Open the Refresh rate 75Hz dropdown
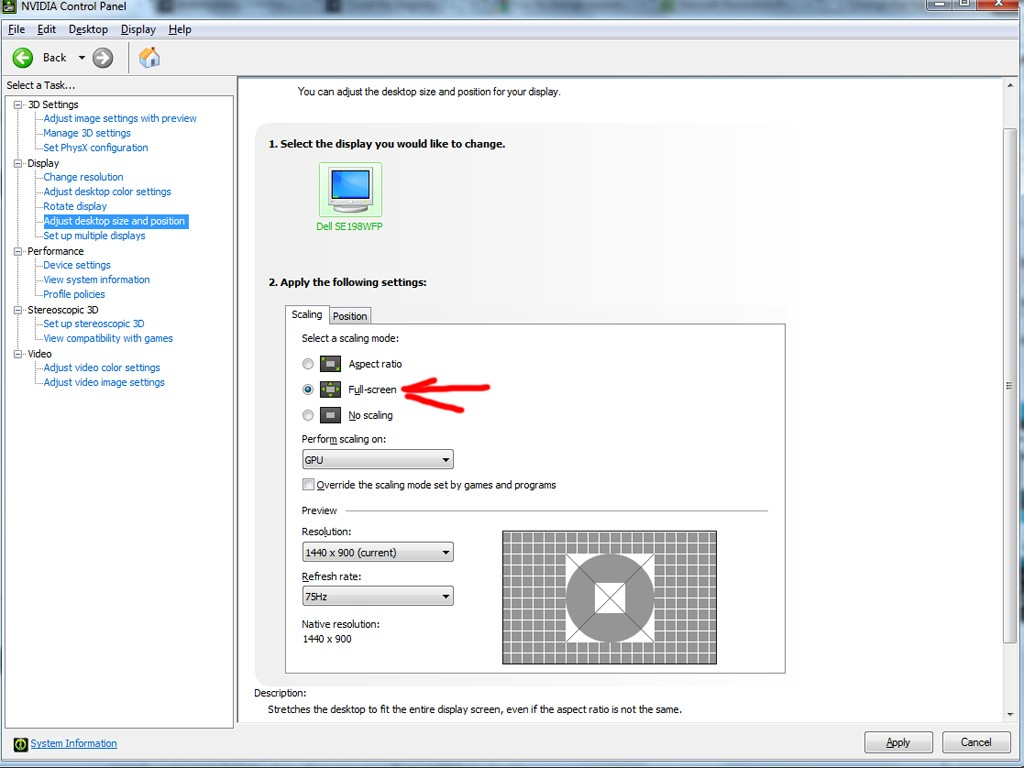Image resolution: width=1024 pixels, height=768 pixels. pos(377,596)
